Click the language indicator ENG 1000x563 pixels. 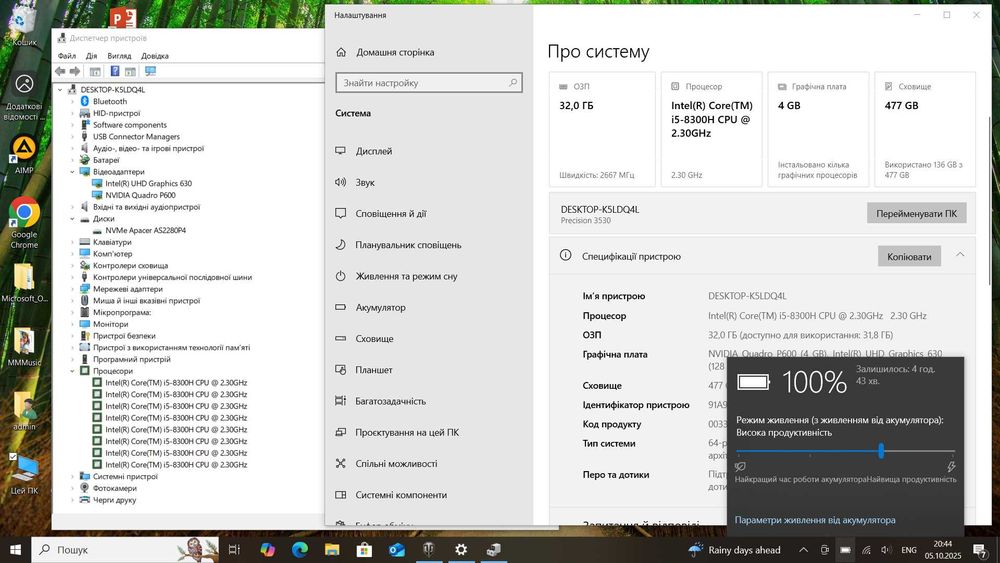pos(909,550)
